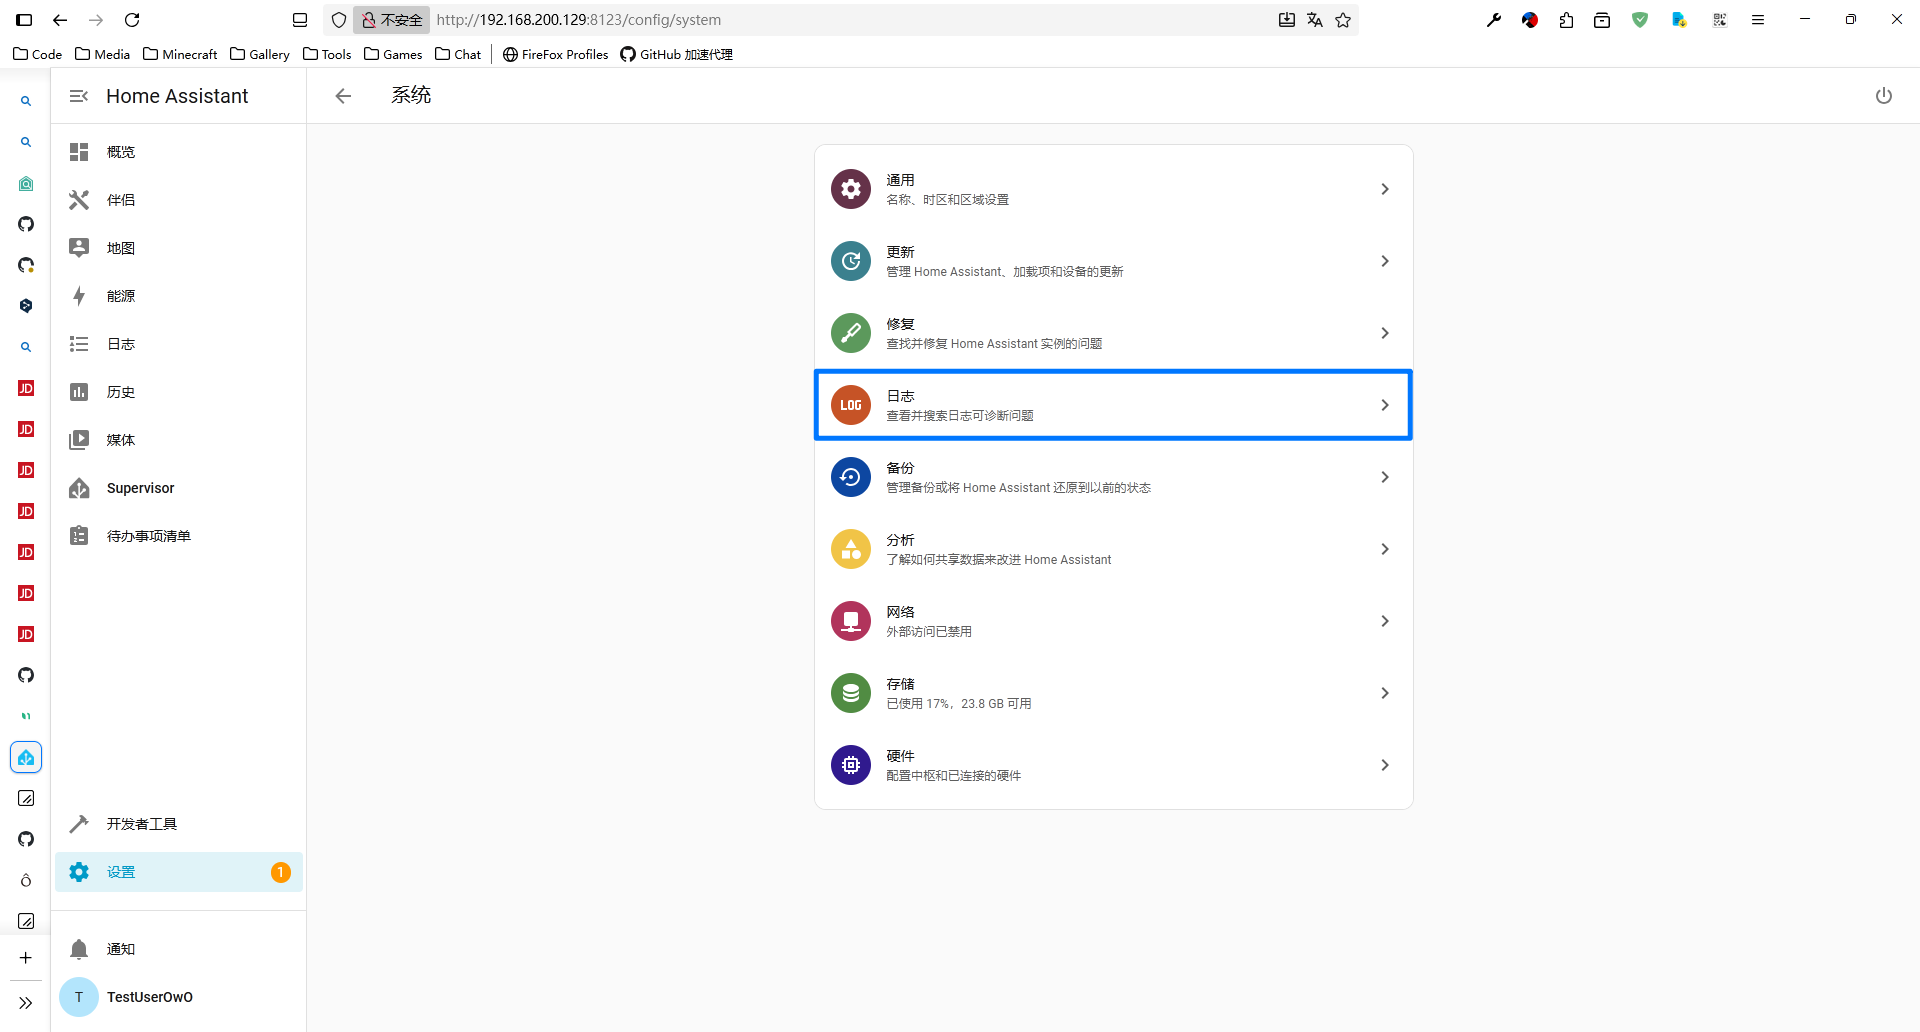Click the 备份 backup restore icon
Image resolution: width=1920 pixels, height=1032 pixels.
point(850,477)
